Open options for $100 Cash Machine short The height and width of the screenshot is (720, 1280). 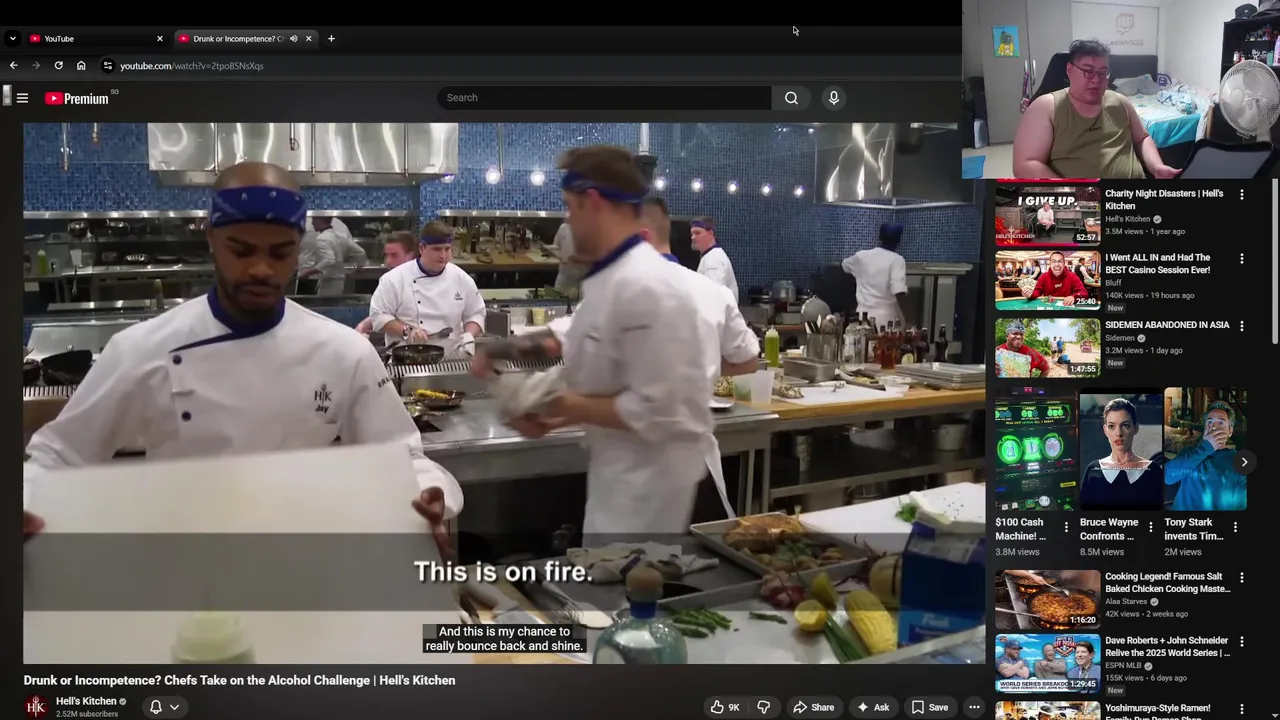1066,527
